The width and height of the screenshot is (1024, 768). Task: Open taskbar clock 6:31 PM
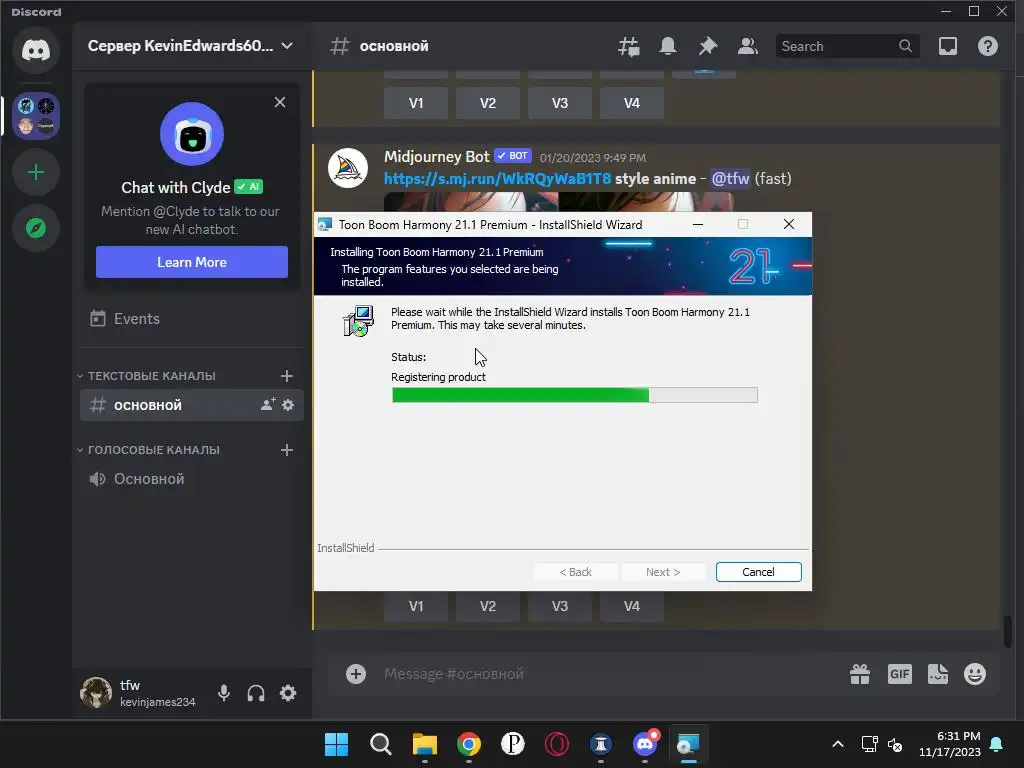950,744
